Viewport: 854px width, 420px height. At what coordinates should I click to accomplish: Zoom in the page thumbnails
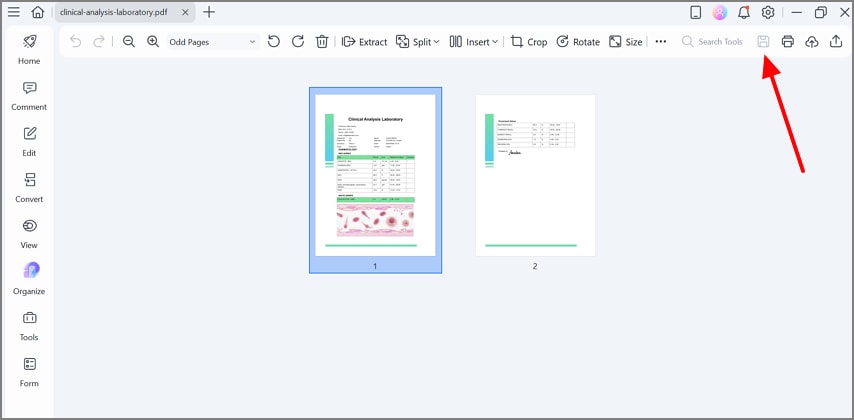(153, 41)
